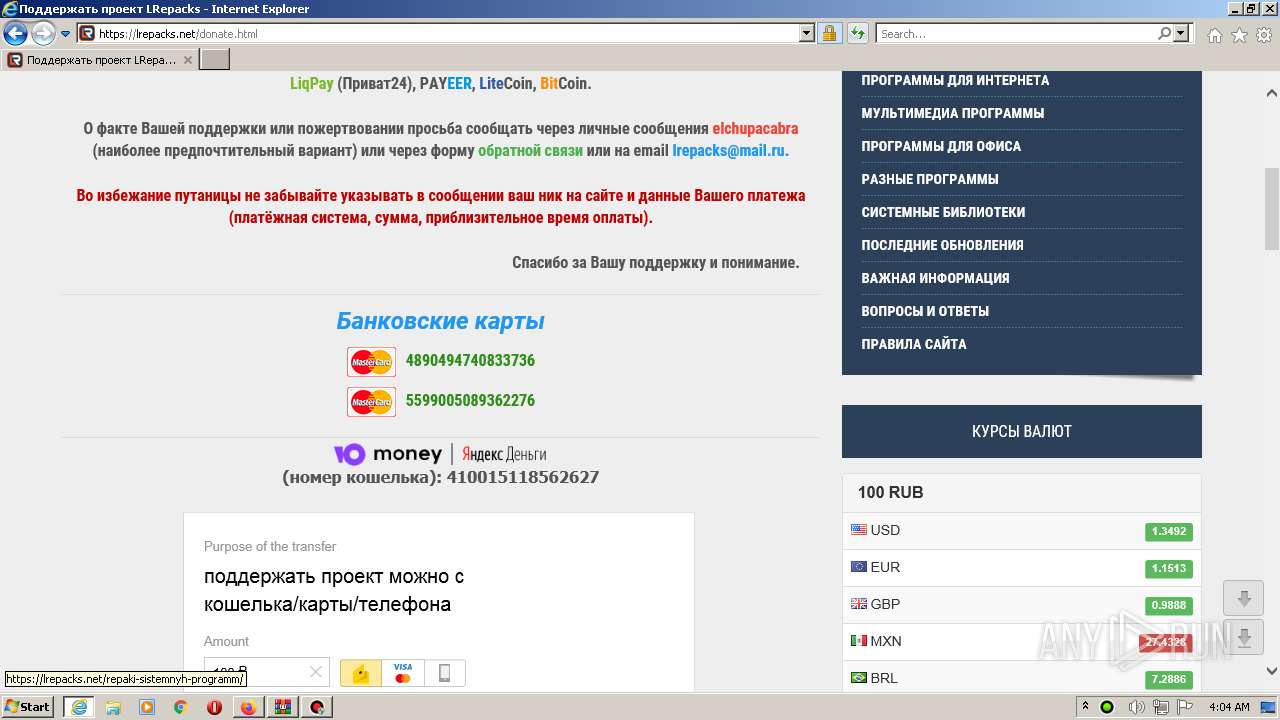Screen dimensions: 1280x720
Task: Open the Windows Start menu
Action: (x=28, y=707)
